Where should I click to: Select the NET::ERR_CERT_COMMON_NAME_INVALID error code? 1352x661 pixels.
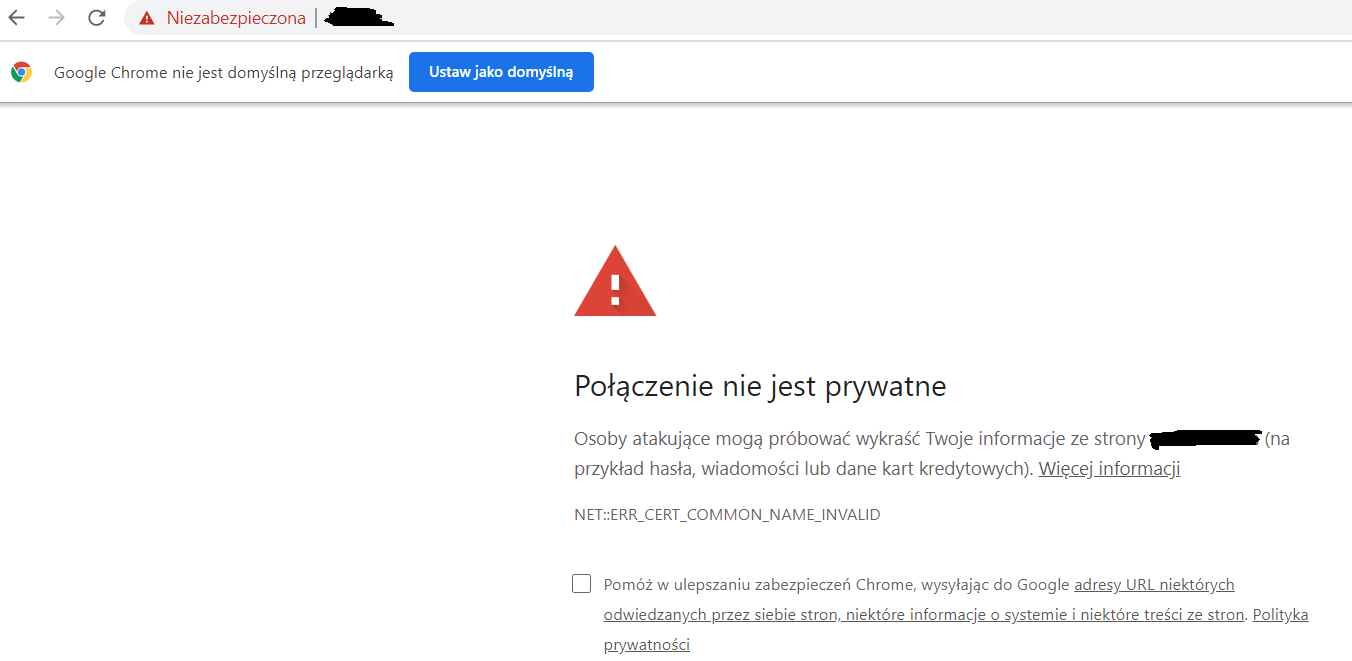point(727,515)
